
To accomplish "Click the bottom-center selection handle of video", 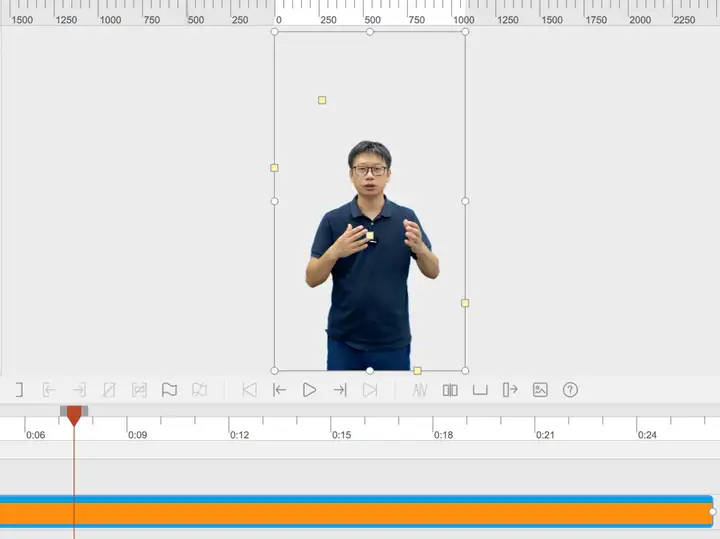I will [x=370, y=371].
